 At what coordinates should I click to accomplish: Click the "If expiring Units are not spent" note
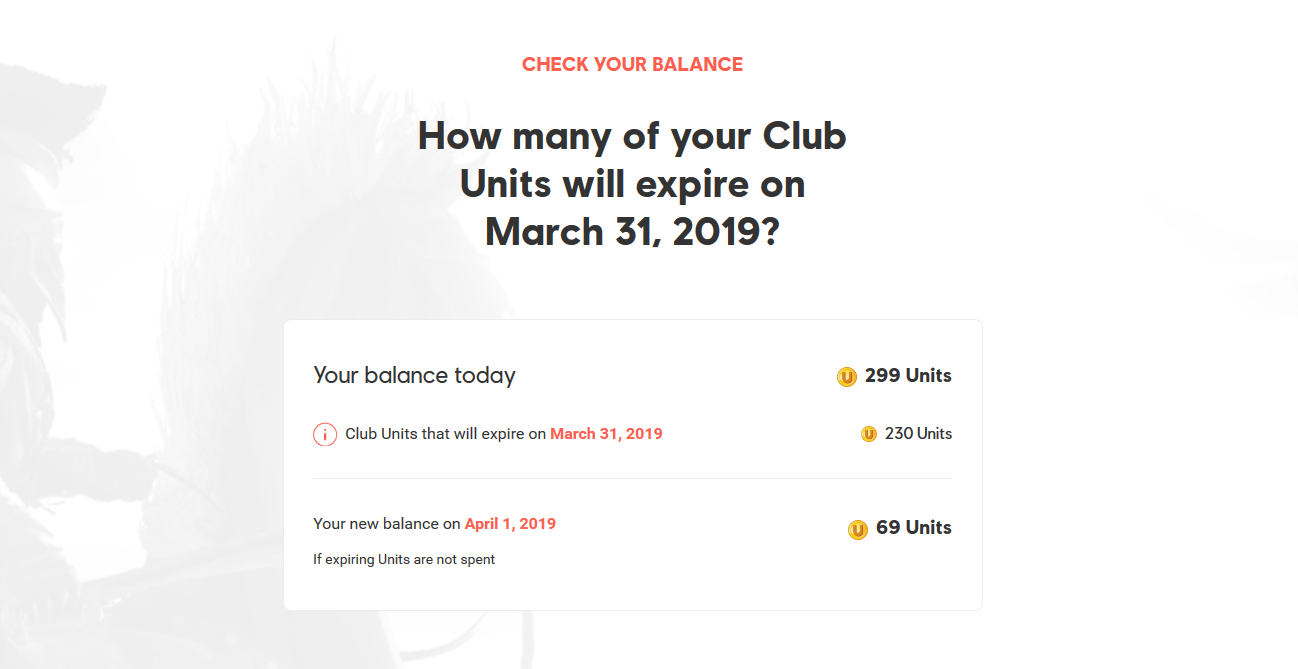pos(404,560)
